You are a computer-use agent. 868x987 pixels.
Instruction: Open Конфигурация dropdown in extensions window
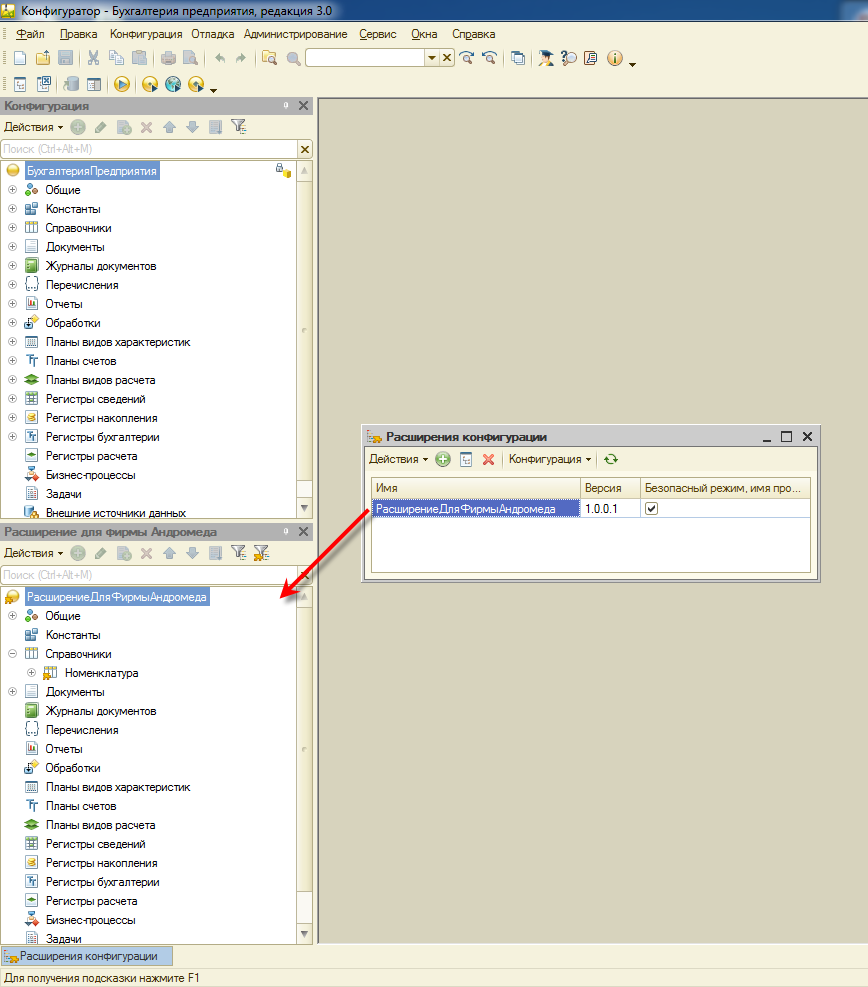point(550,460)
